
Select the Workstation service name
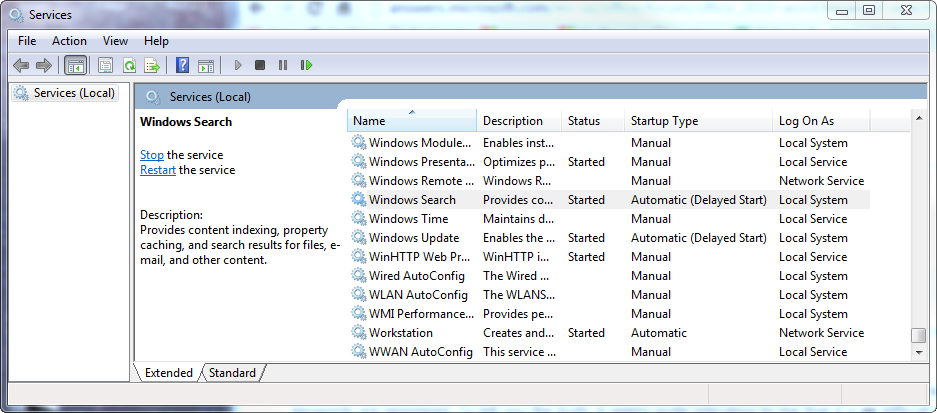tap(401, 332)
